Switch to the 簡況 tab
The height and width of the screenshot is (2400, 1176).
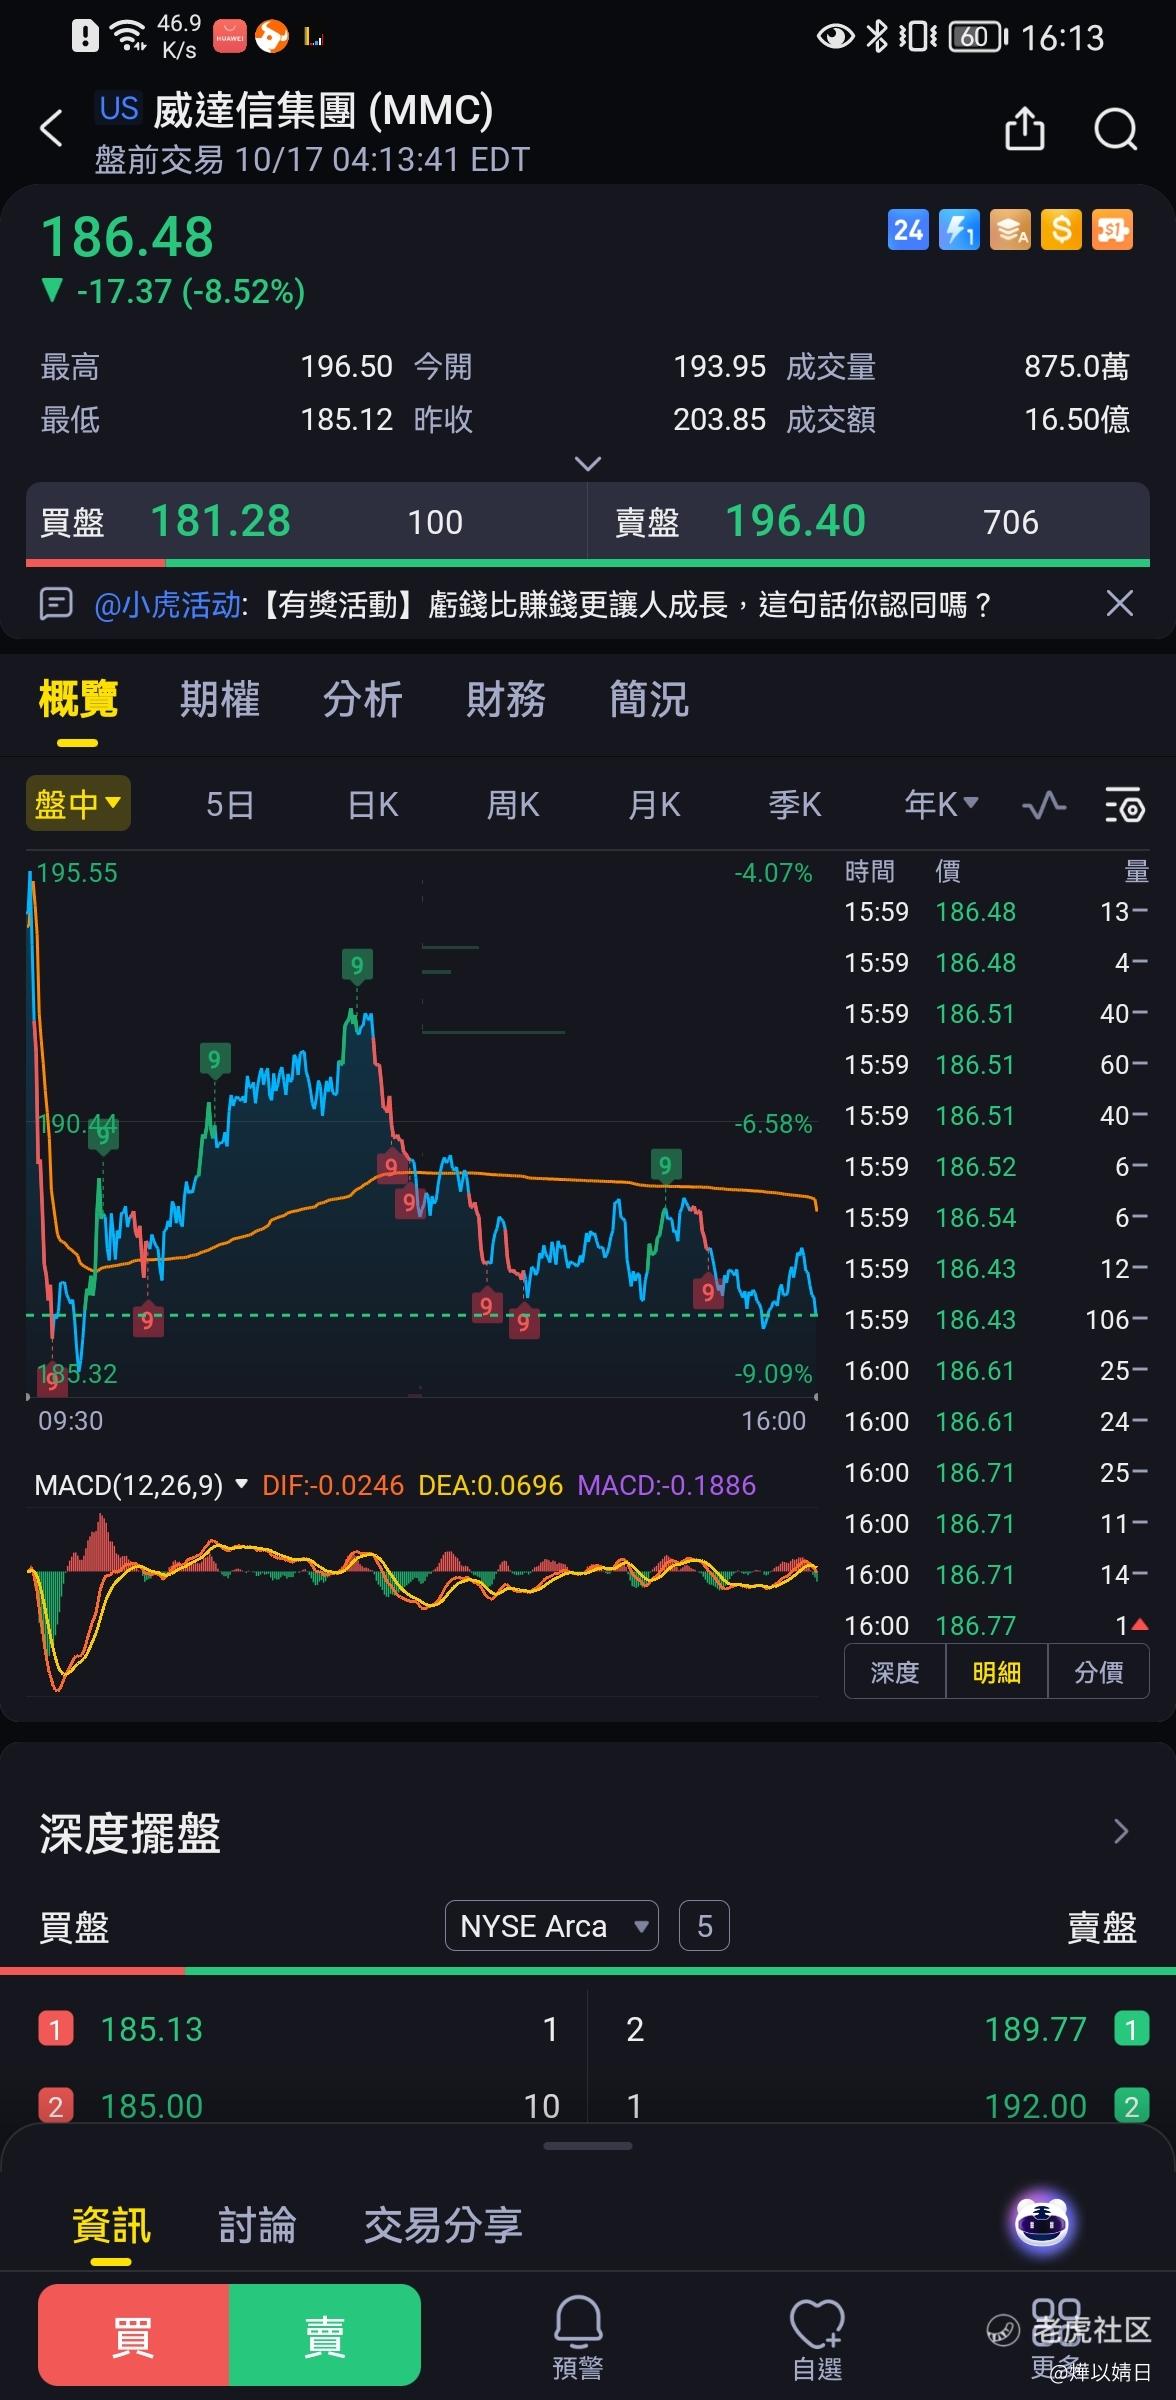[649, 699]
